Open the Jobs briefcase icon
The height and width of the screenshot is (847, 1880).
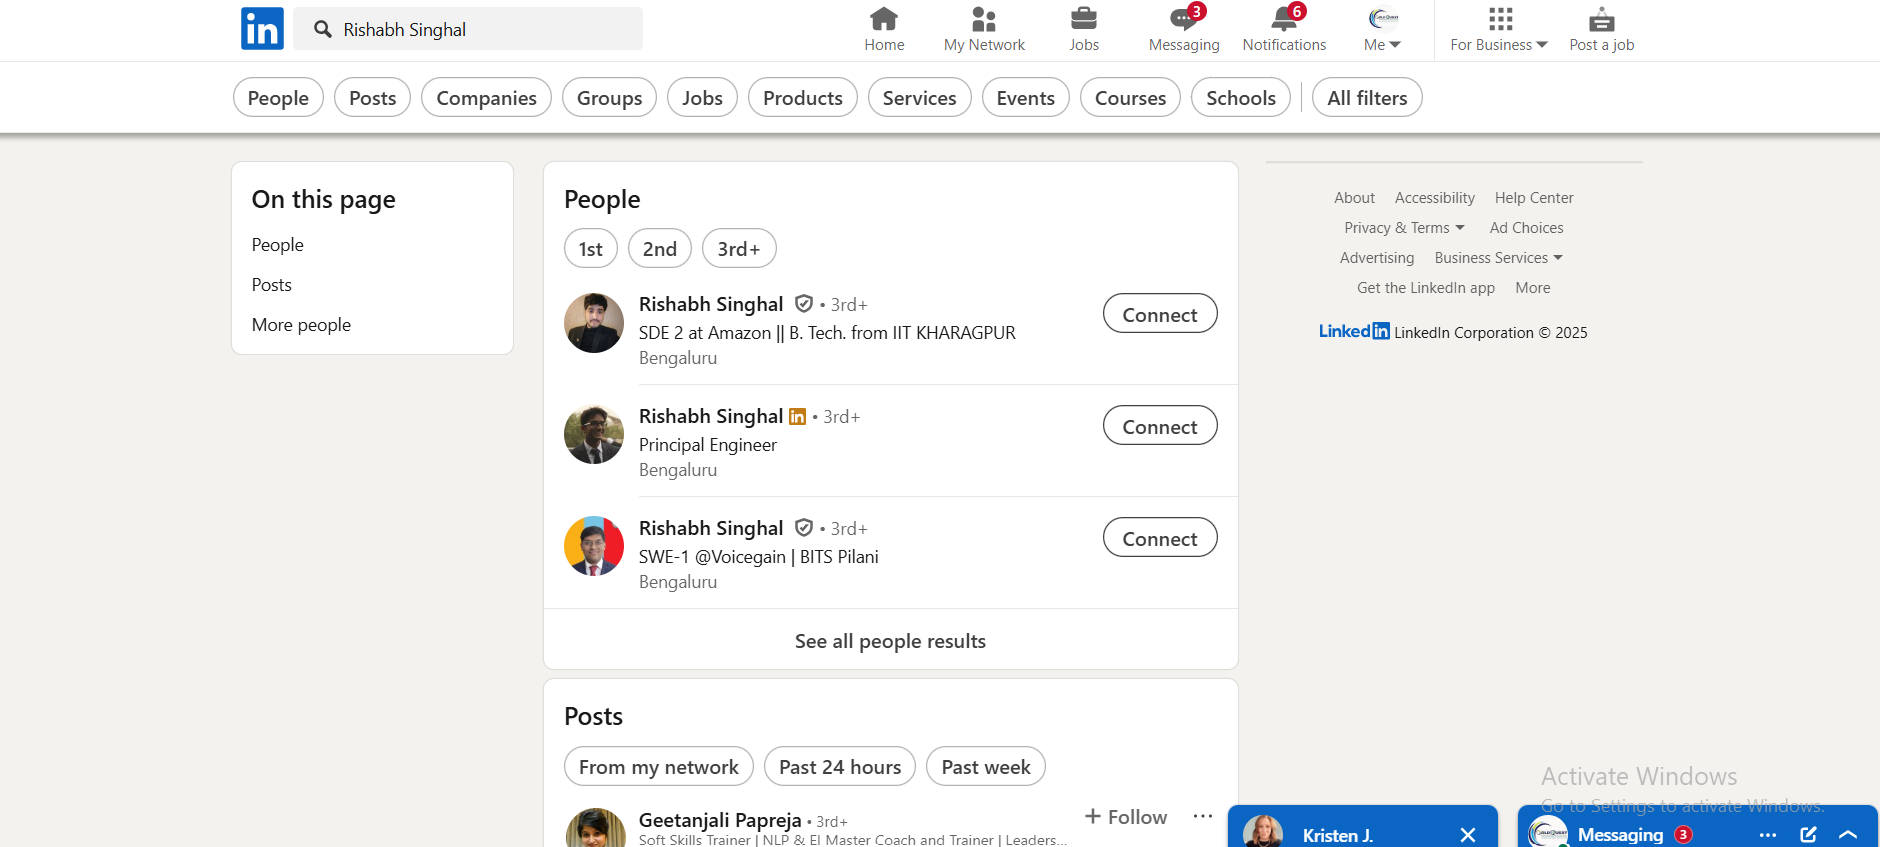click(1084, 20)
